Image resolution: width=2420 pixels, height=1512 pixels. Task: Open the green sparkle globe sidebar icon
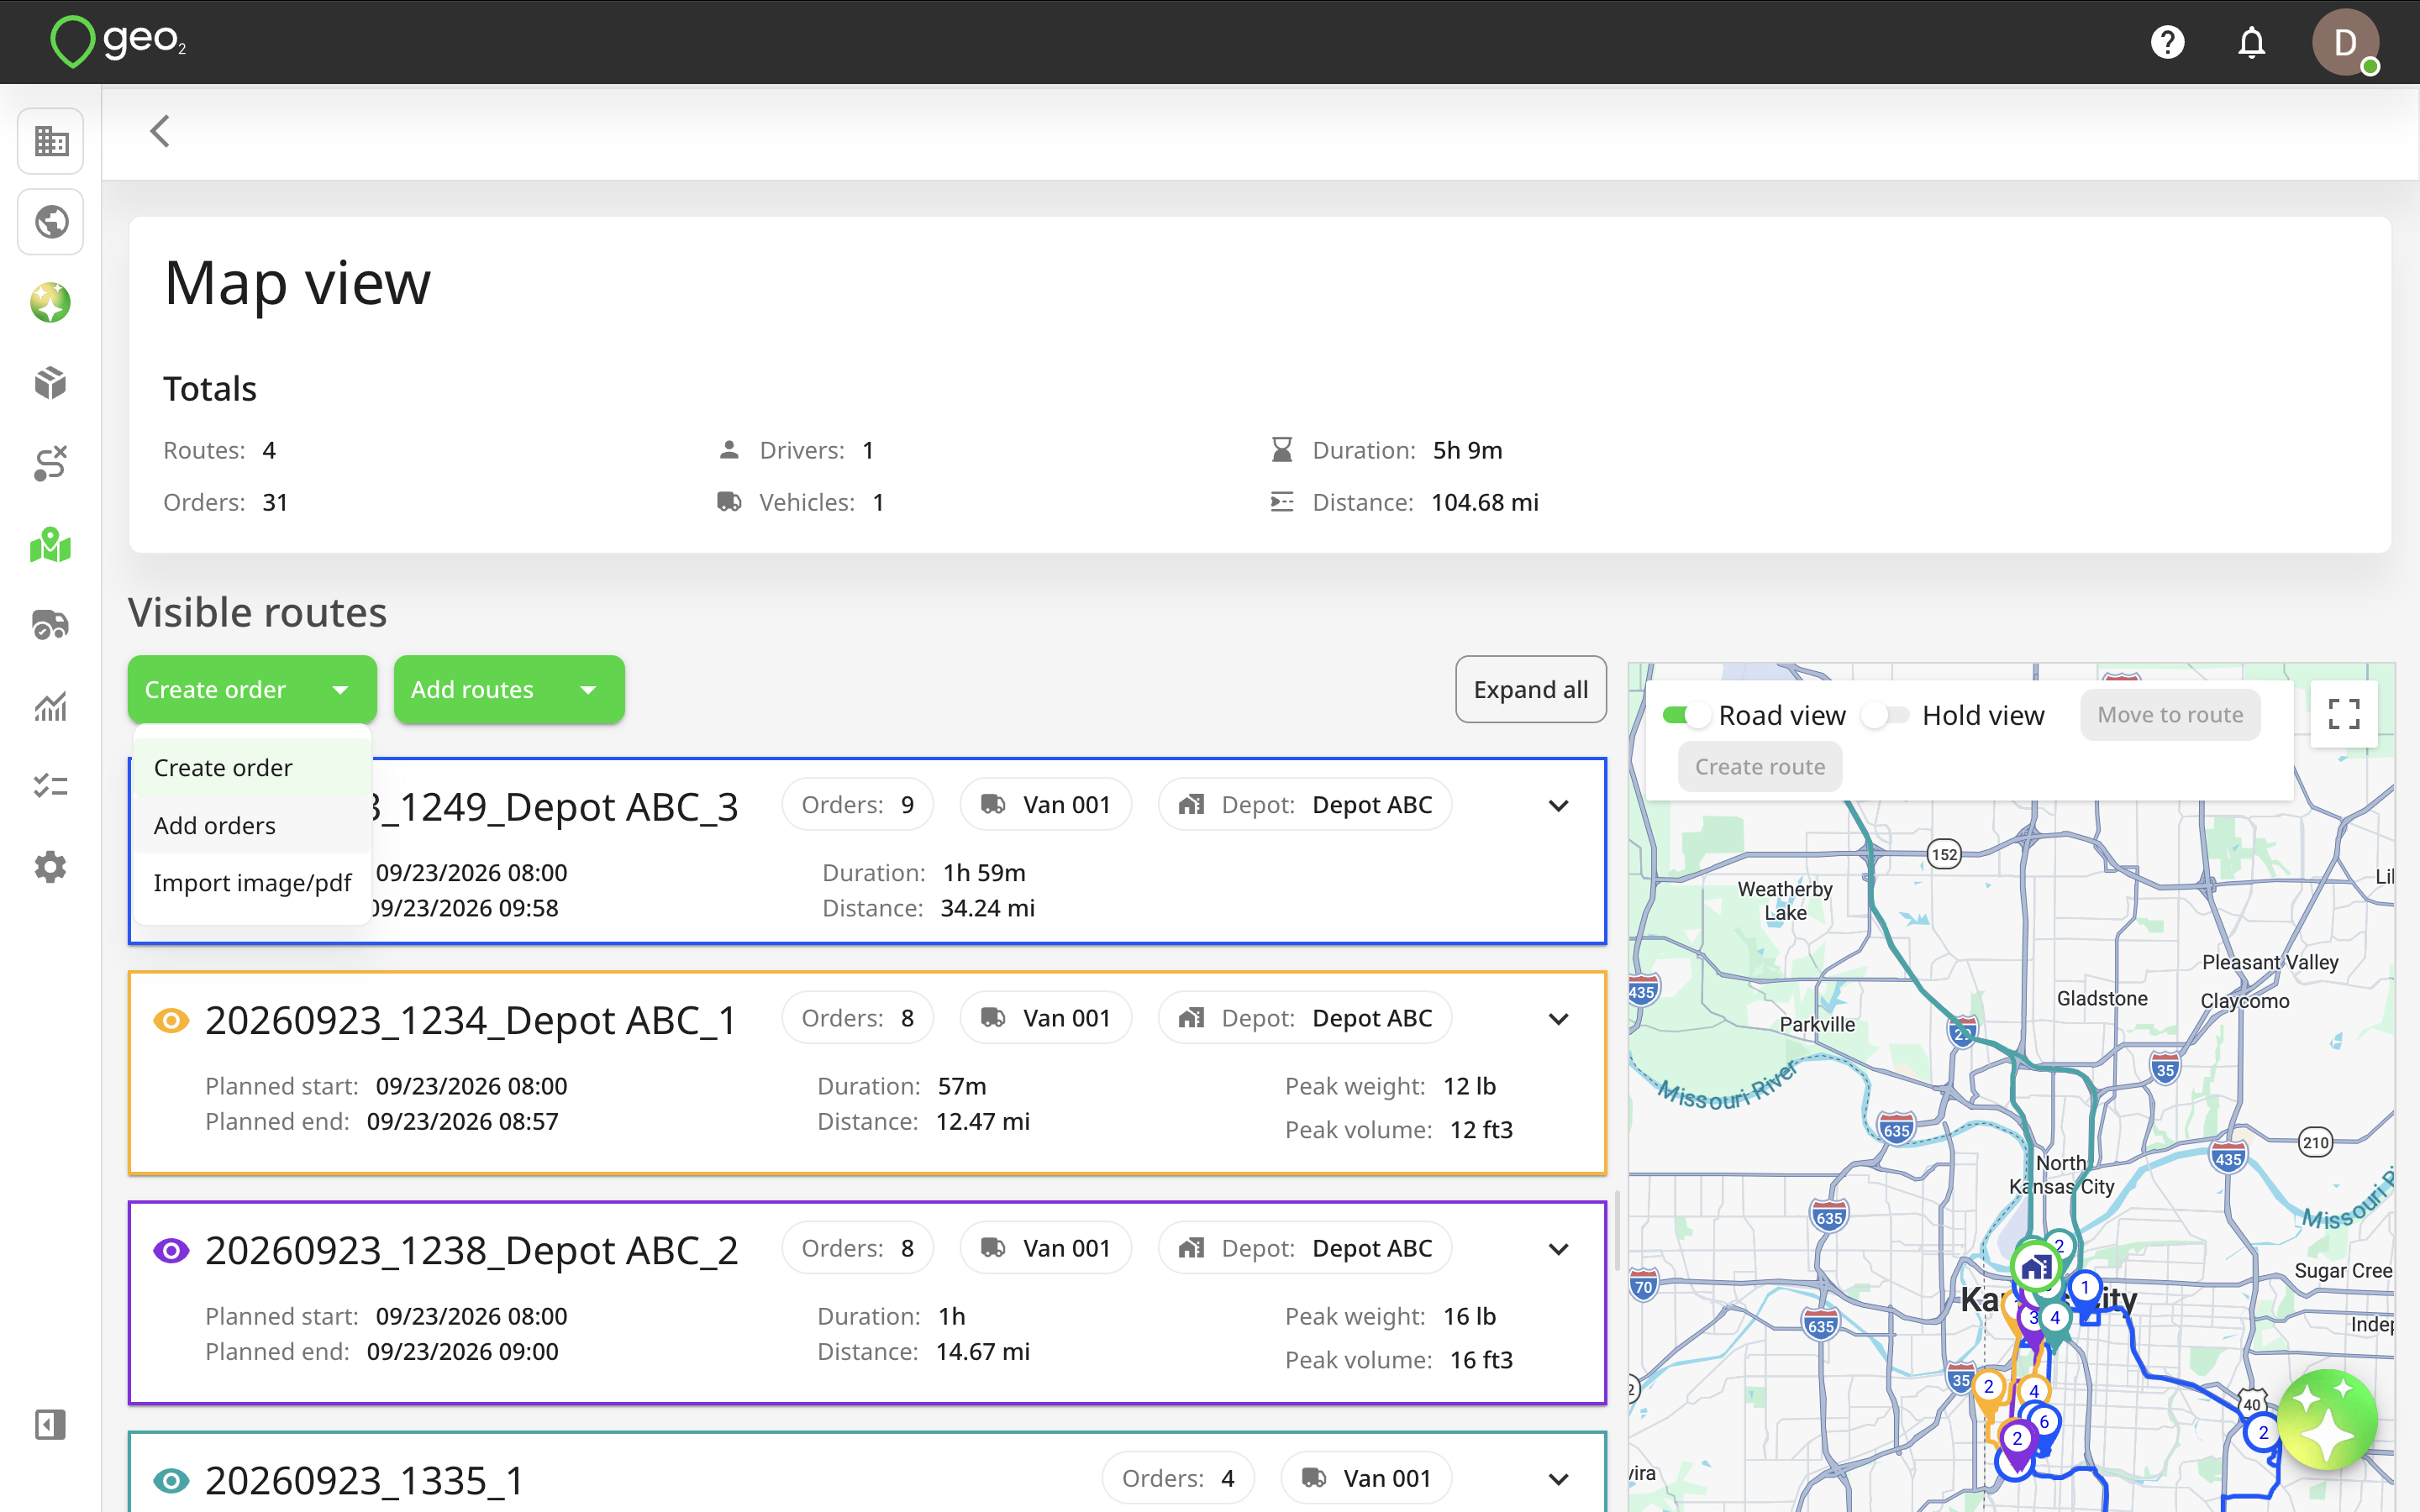coord(50,303)
